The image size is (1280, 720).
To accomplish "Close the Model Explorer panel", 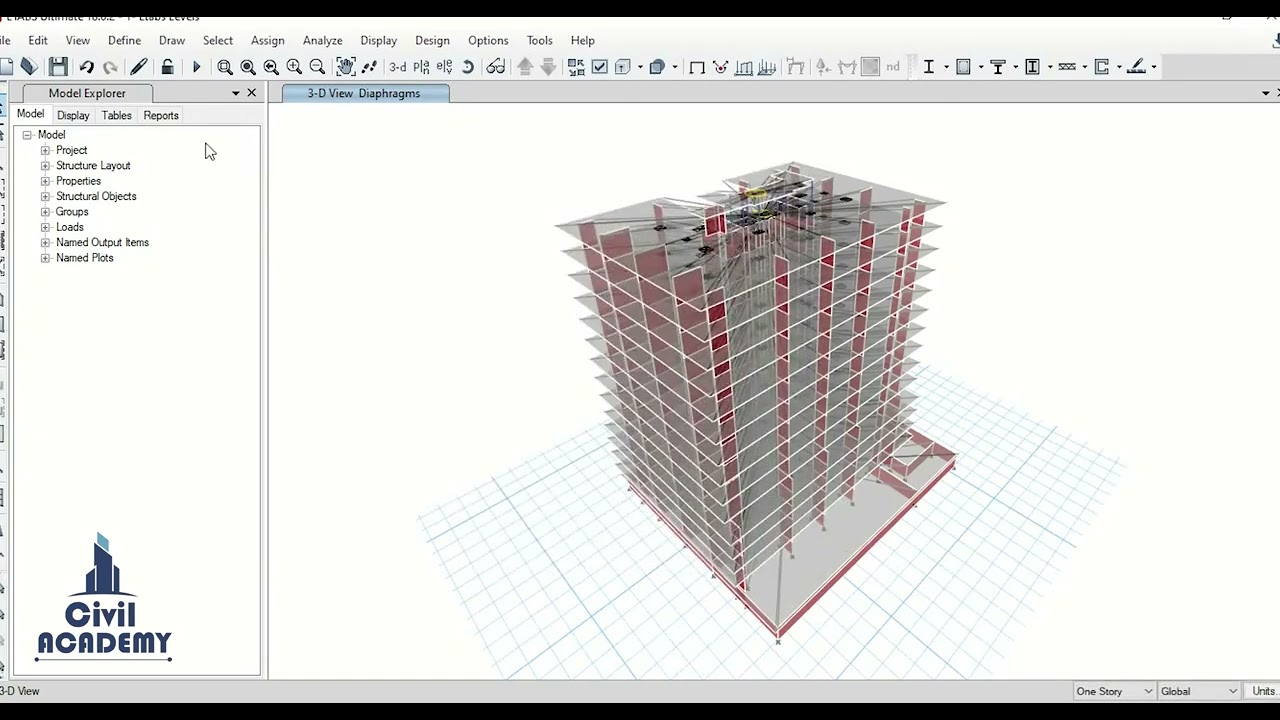I will [251, 93].
